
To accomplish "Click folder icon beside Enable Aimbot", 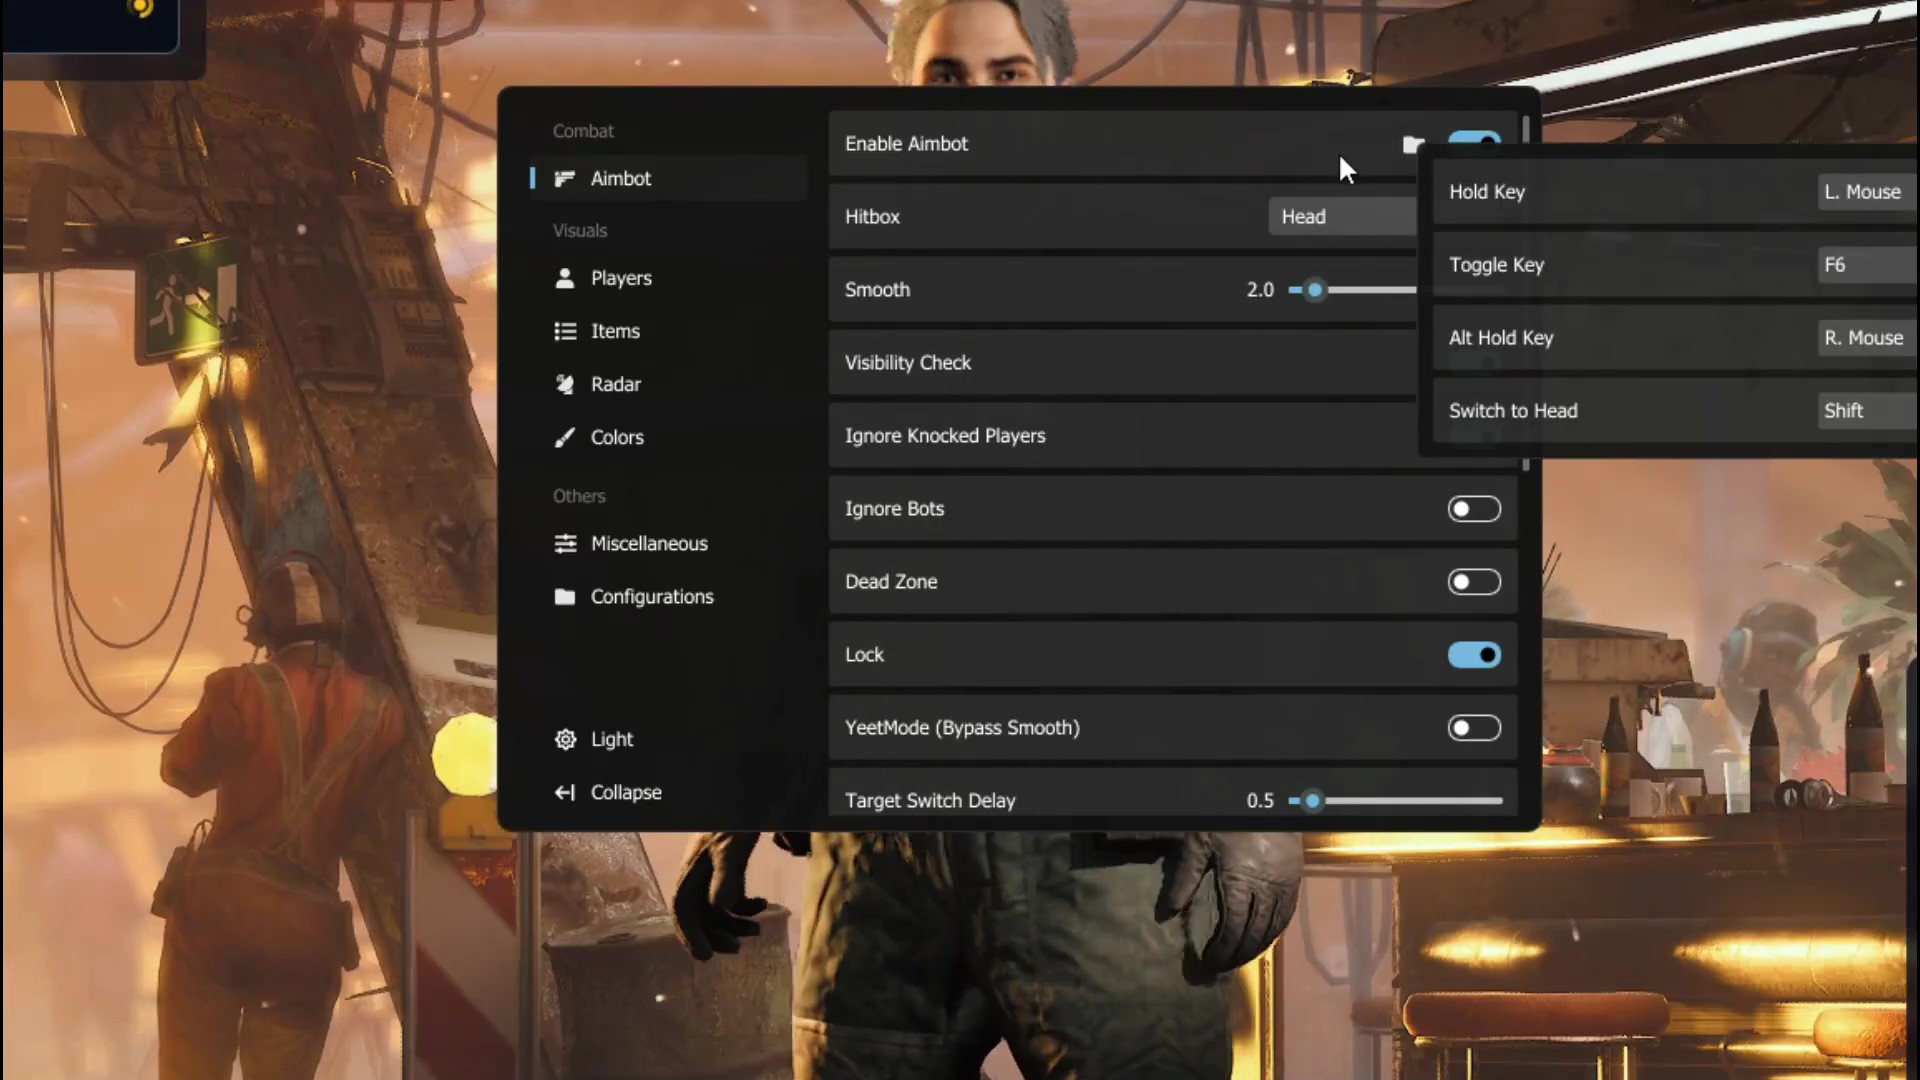I will 1411,145.
